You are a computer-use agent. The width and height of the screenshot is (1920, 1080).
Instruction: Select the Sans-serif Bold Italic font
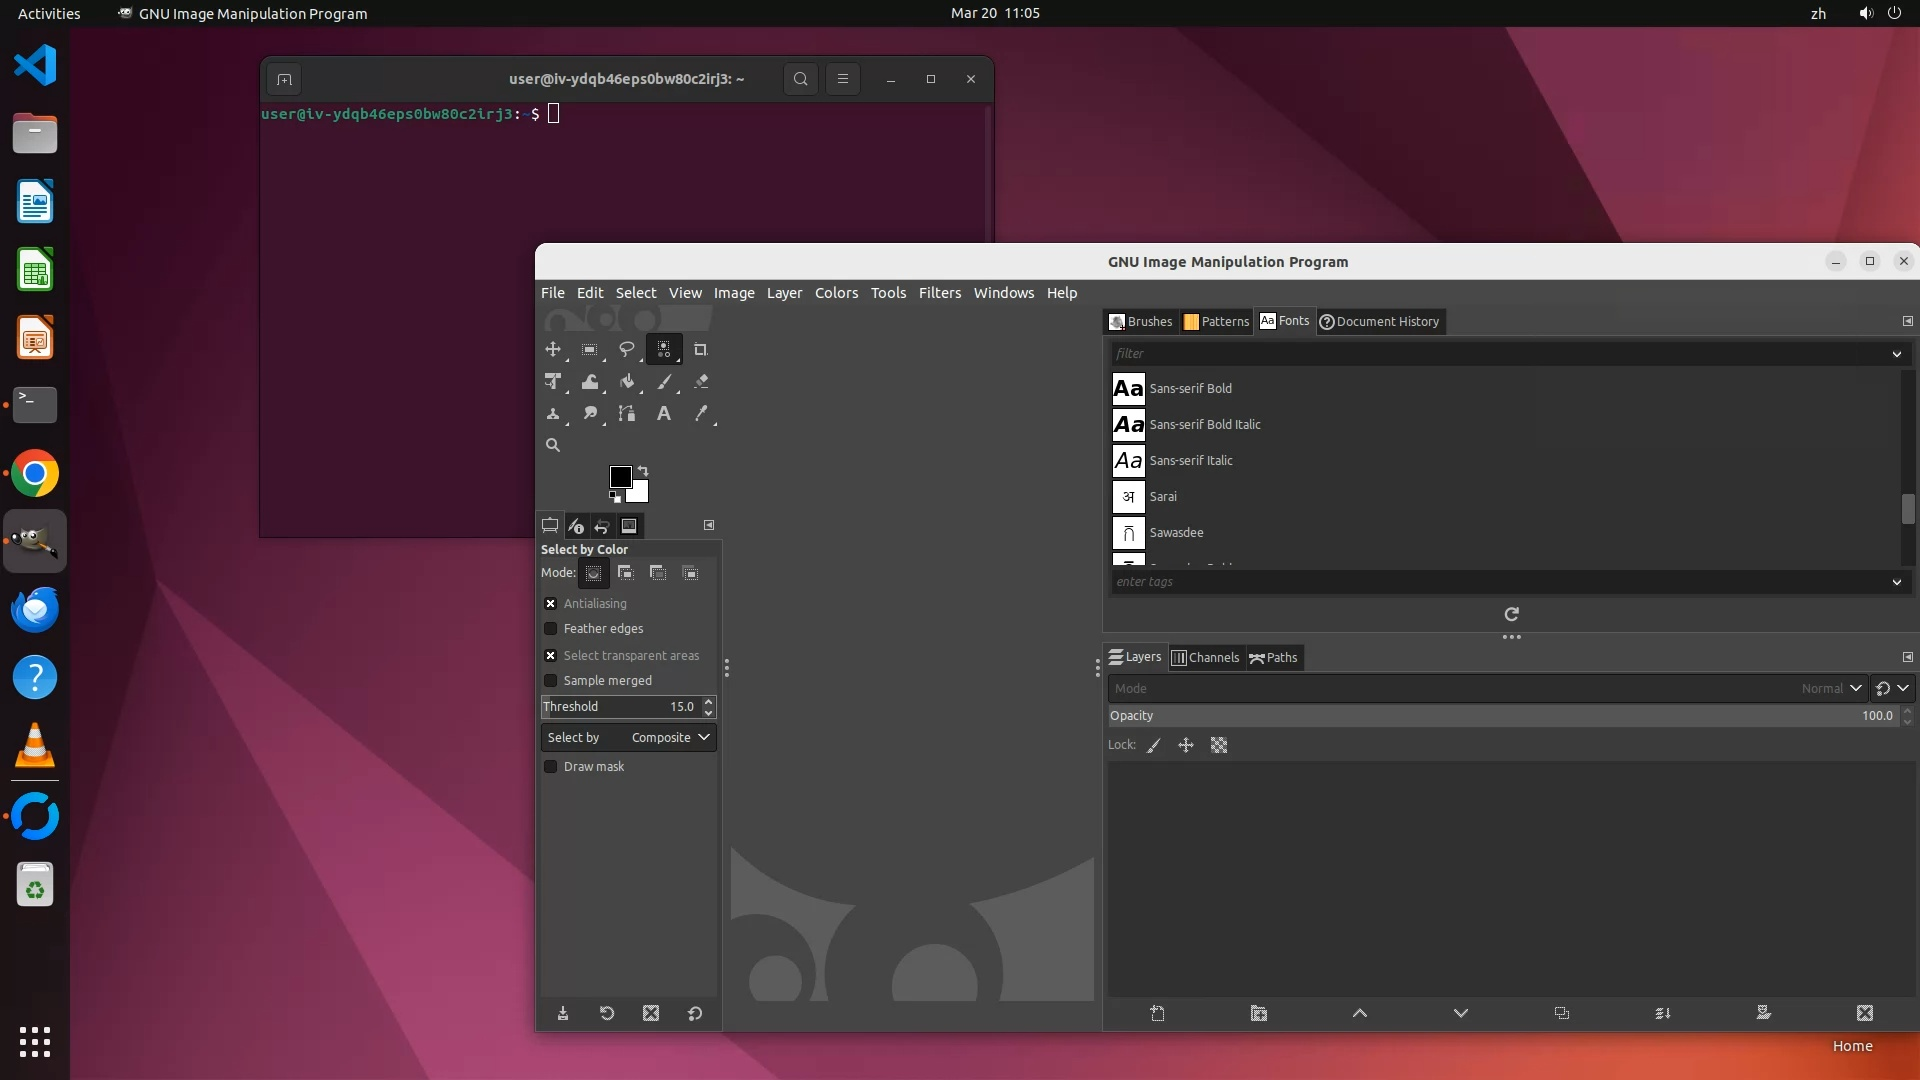click(1204, 424)
